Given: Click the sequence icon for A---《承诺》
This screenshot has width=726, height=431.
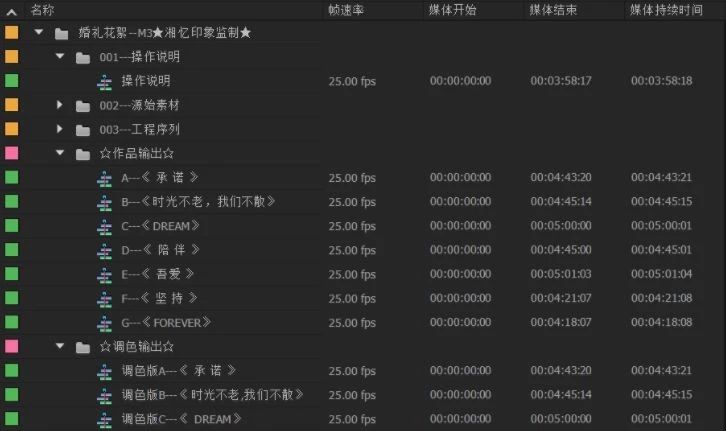Looking at the screenshot, I should click(x=105, y=178).
